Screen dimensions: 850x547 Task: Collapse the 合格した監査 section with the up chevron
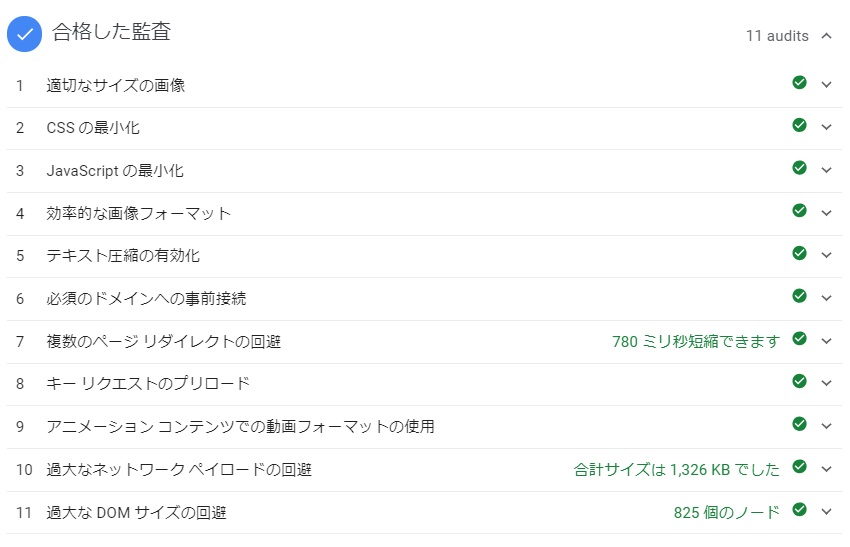tap(826, 36)
